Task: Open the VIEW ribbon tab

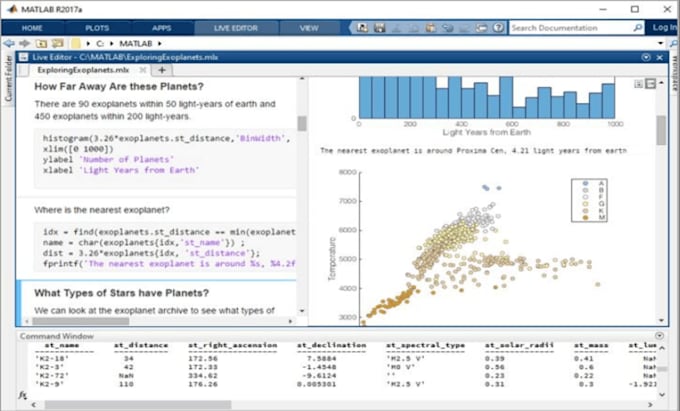Action: (309, 28)
